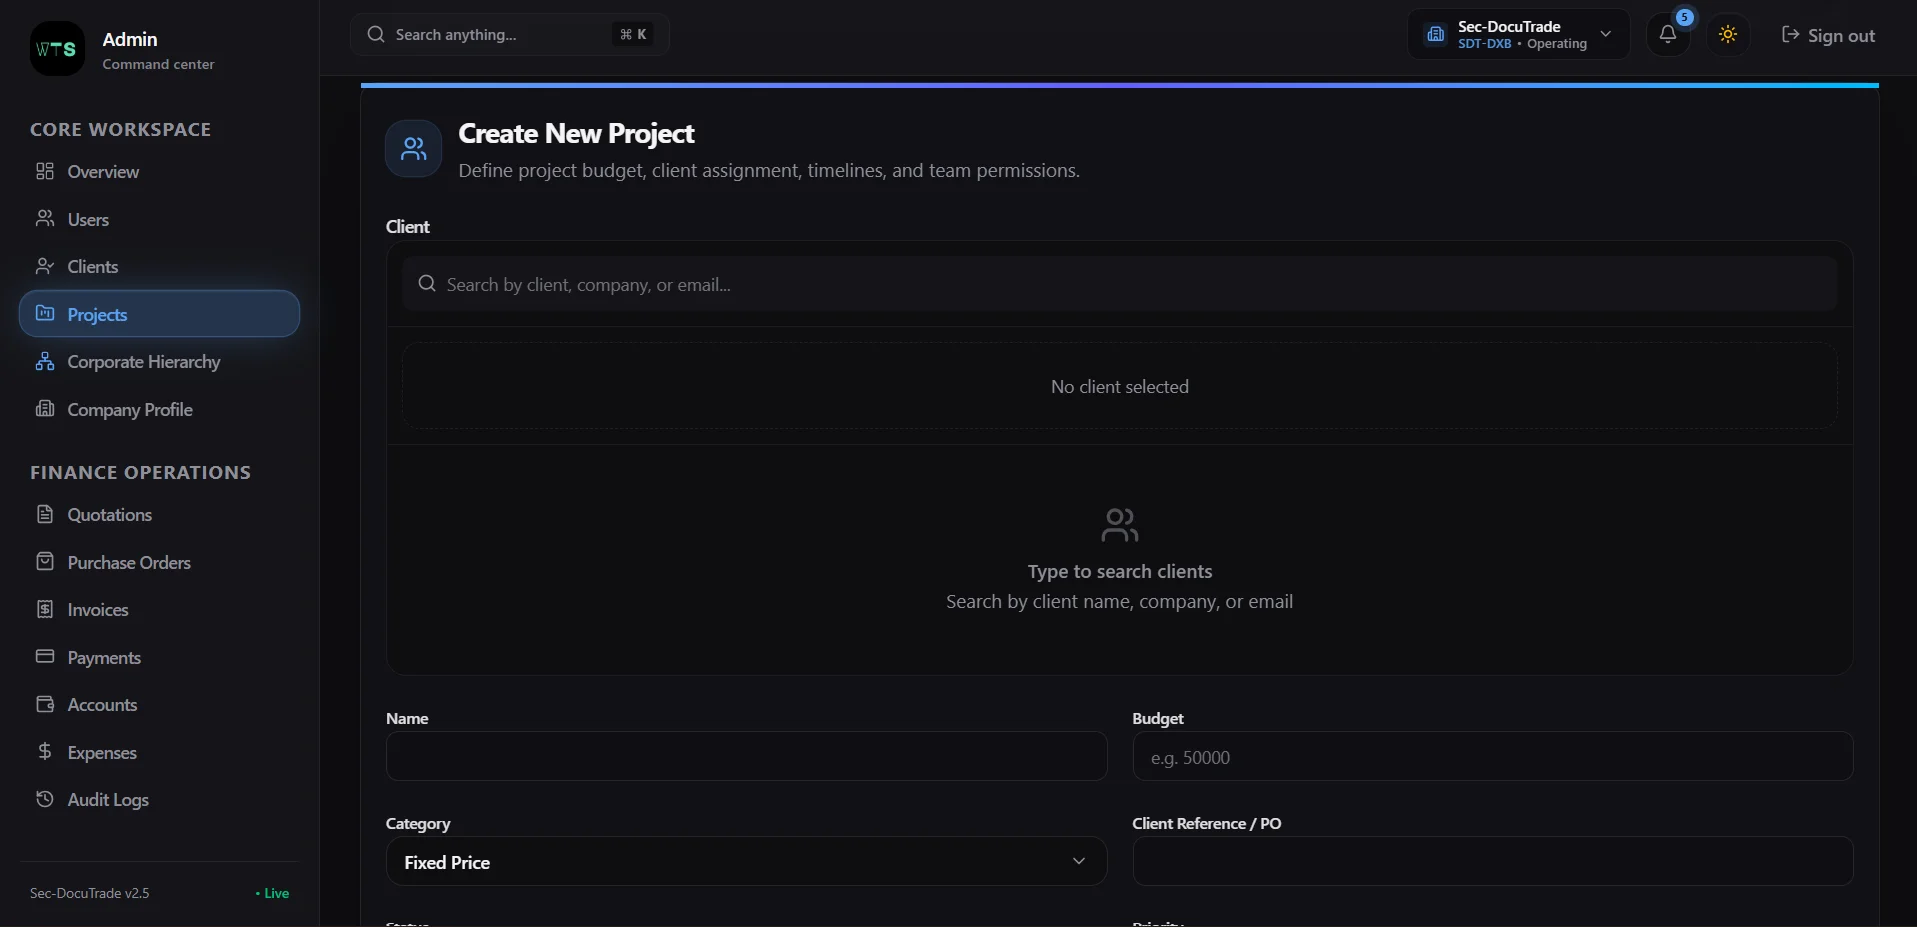Click the FINANCE OPERATIONS section header

140,472
